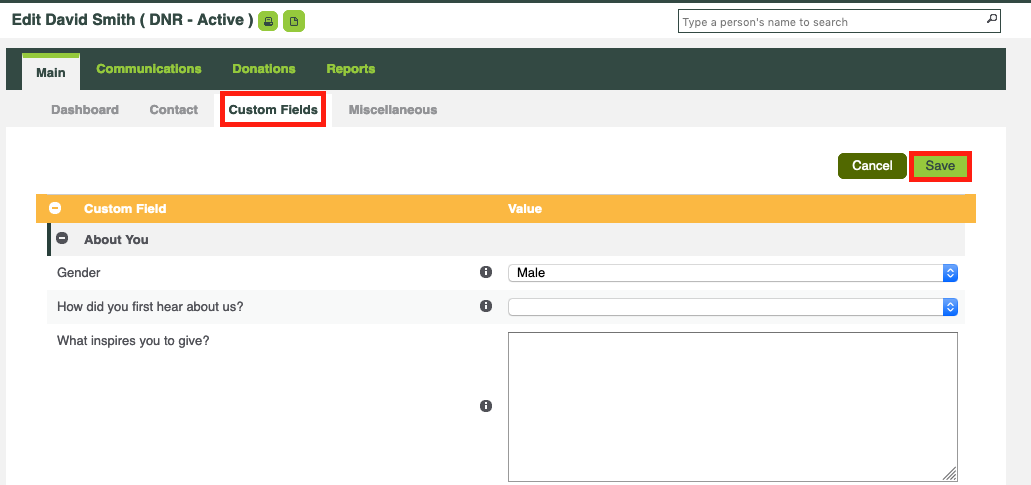This screenshot has width=1031, height=485.
Task: Open How did you first hear dropdown
Action: pyautogui.click(x=732, y=307)
